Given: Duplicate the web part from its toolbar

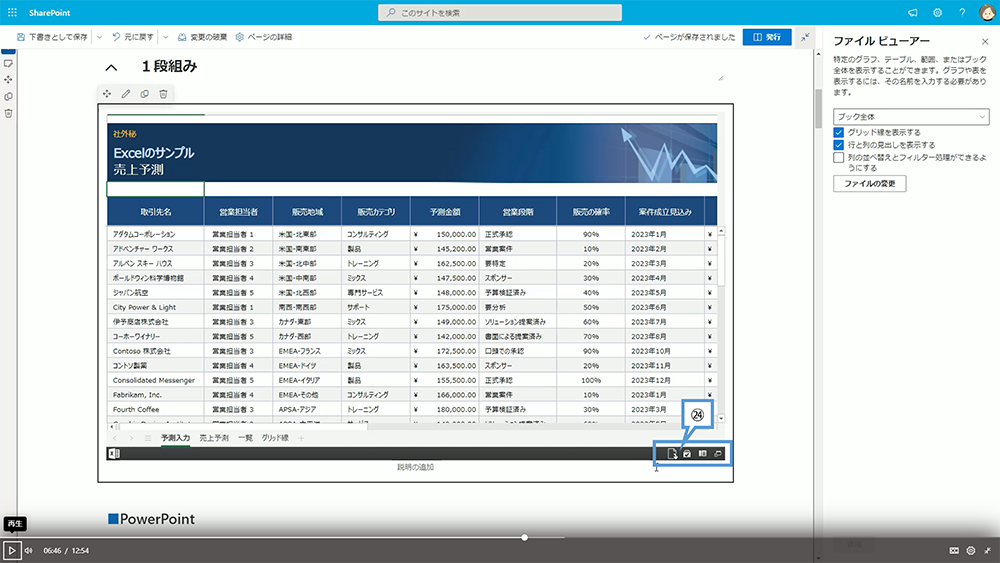Looking at the screenshot, I should (x=144, y=94).
